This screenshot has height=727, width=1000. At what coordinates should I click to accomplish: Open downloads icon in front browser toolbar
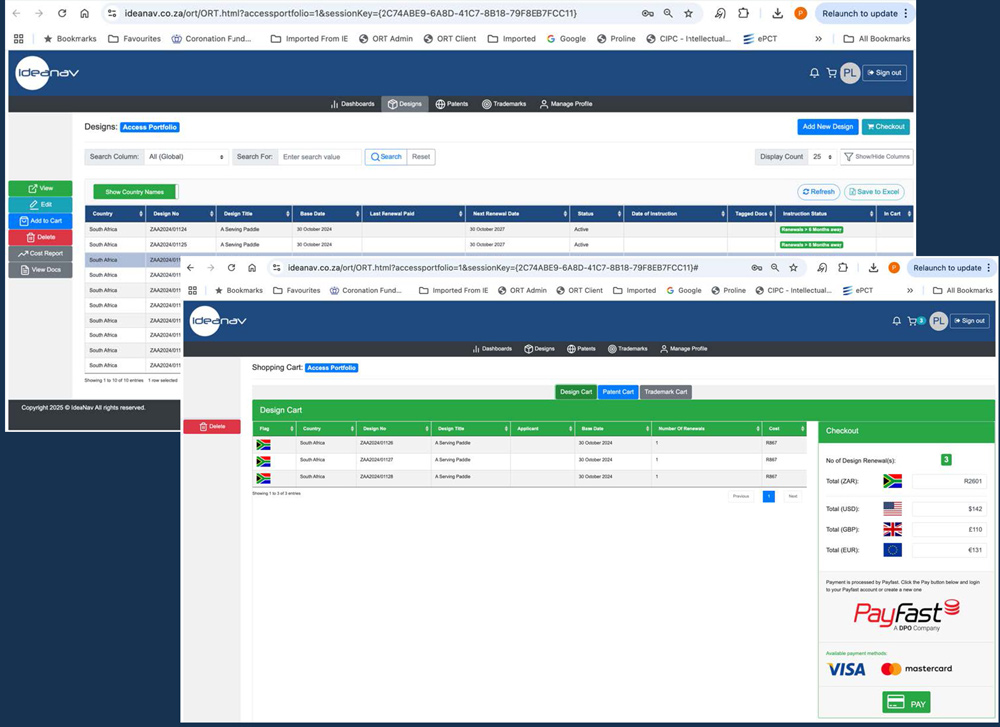873,268
